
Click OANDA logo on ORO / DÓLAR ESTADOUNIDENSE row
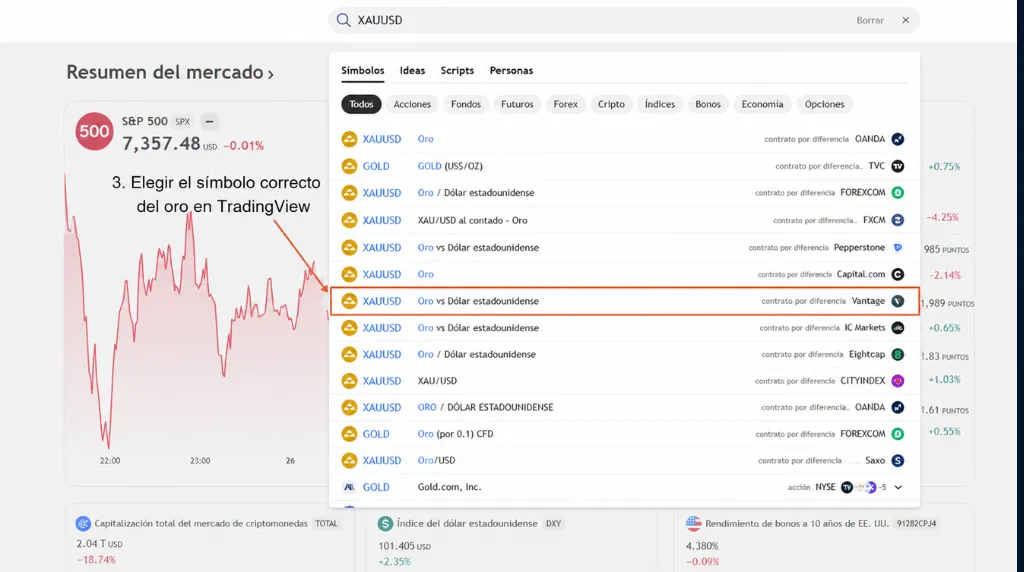pos(898,407)
